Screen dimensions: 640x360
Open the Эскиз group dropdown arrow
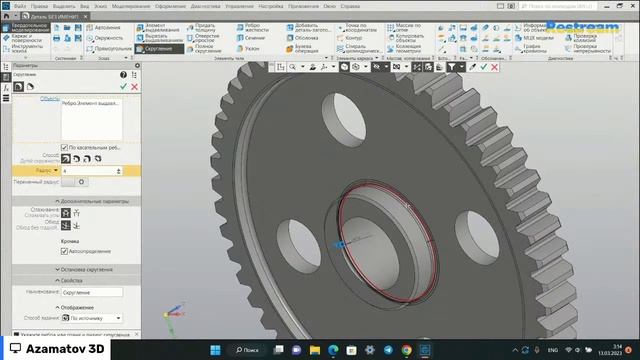click(x=126, y=58)
